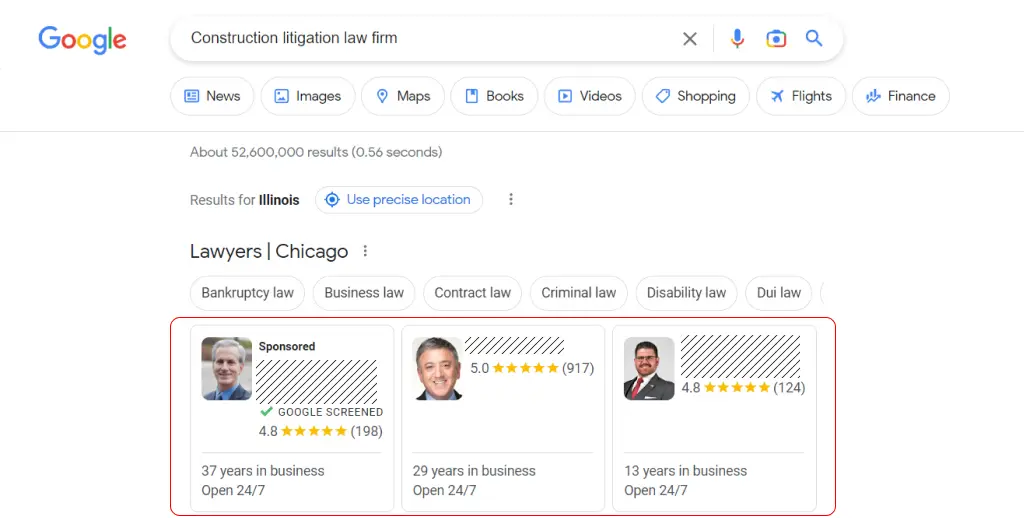Click the result count text

coord(316,152)
